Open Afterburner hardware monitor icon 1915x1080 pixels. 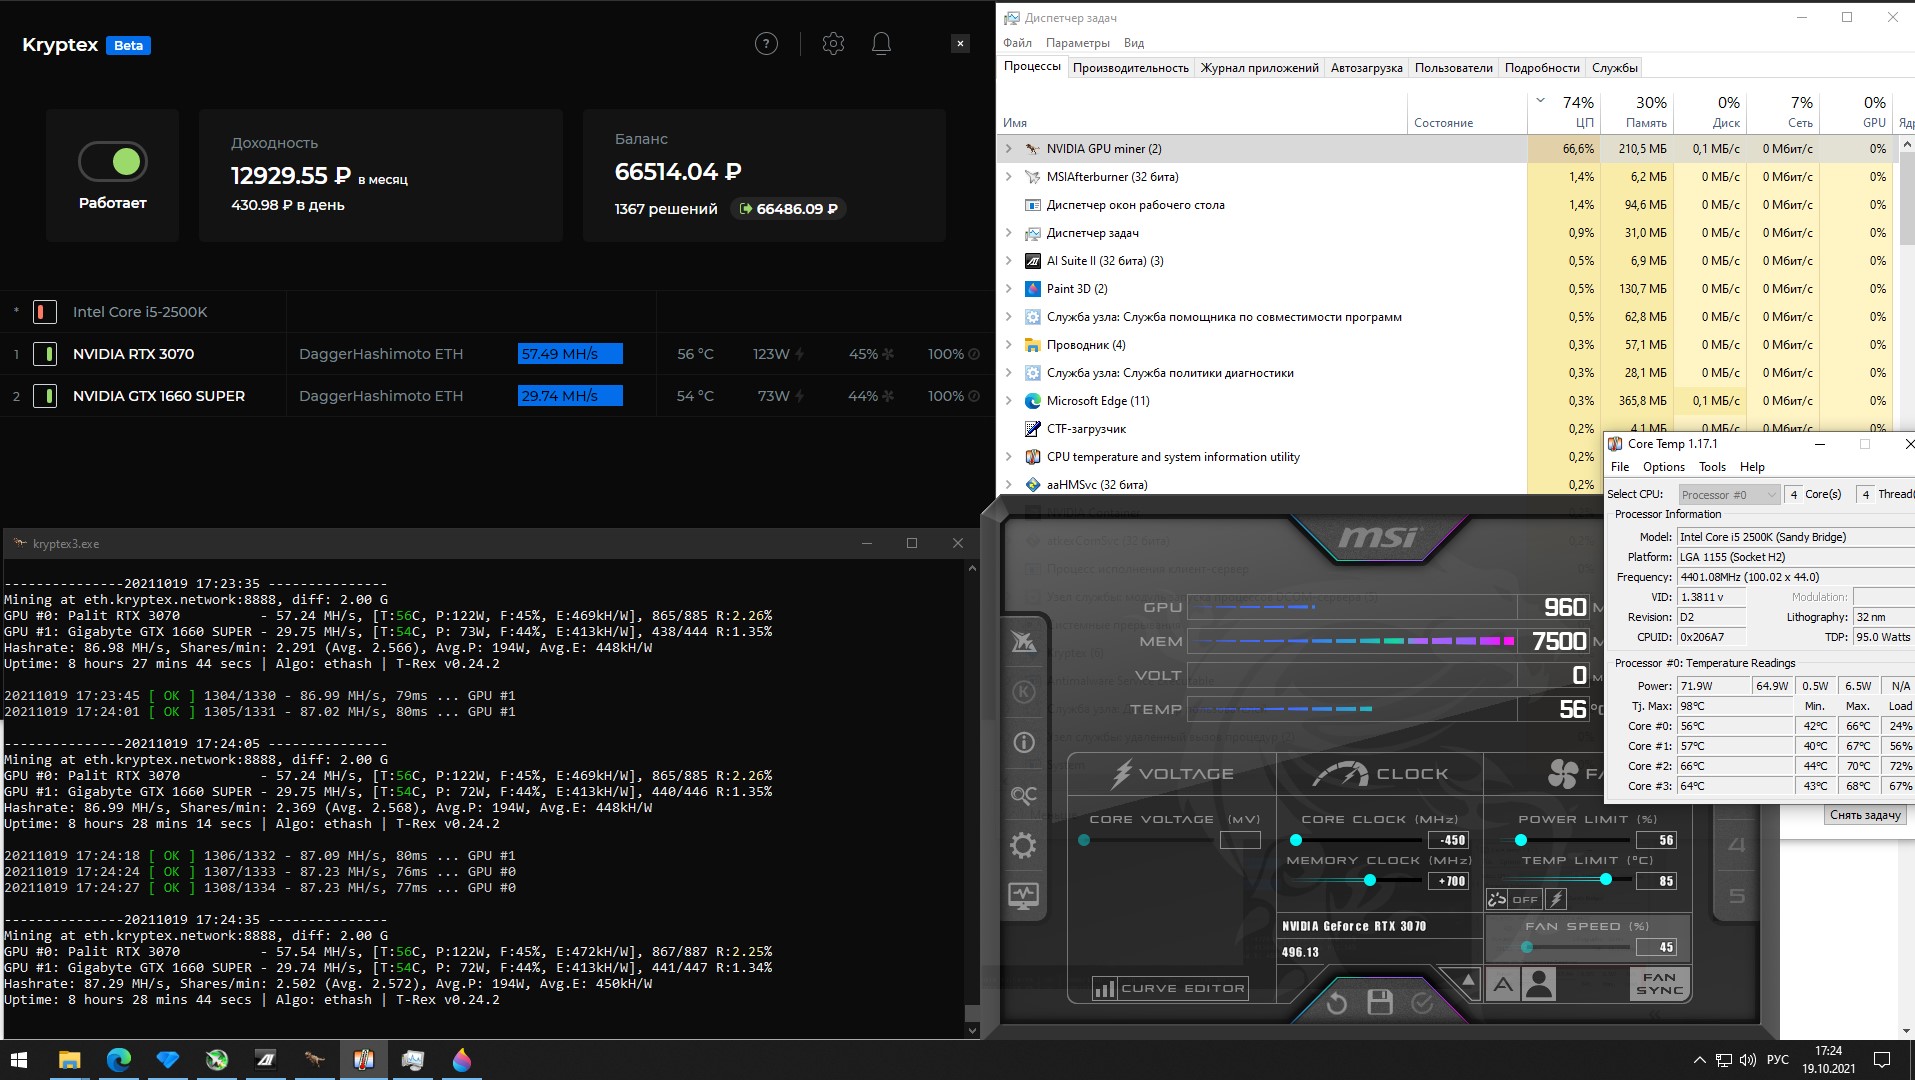[1023, 896]
